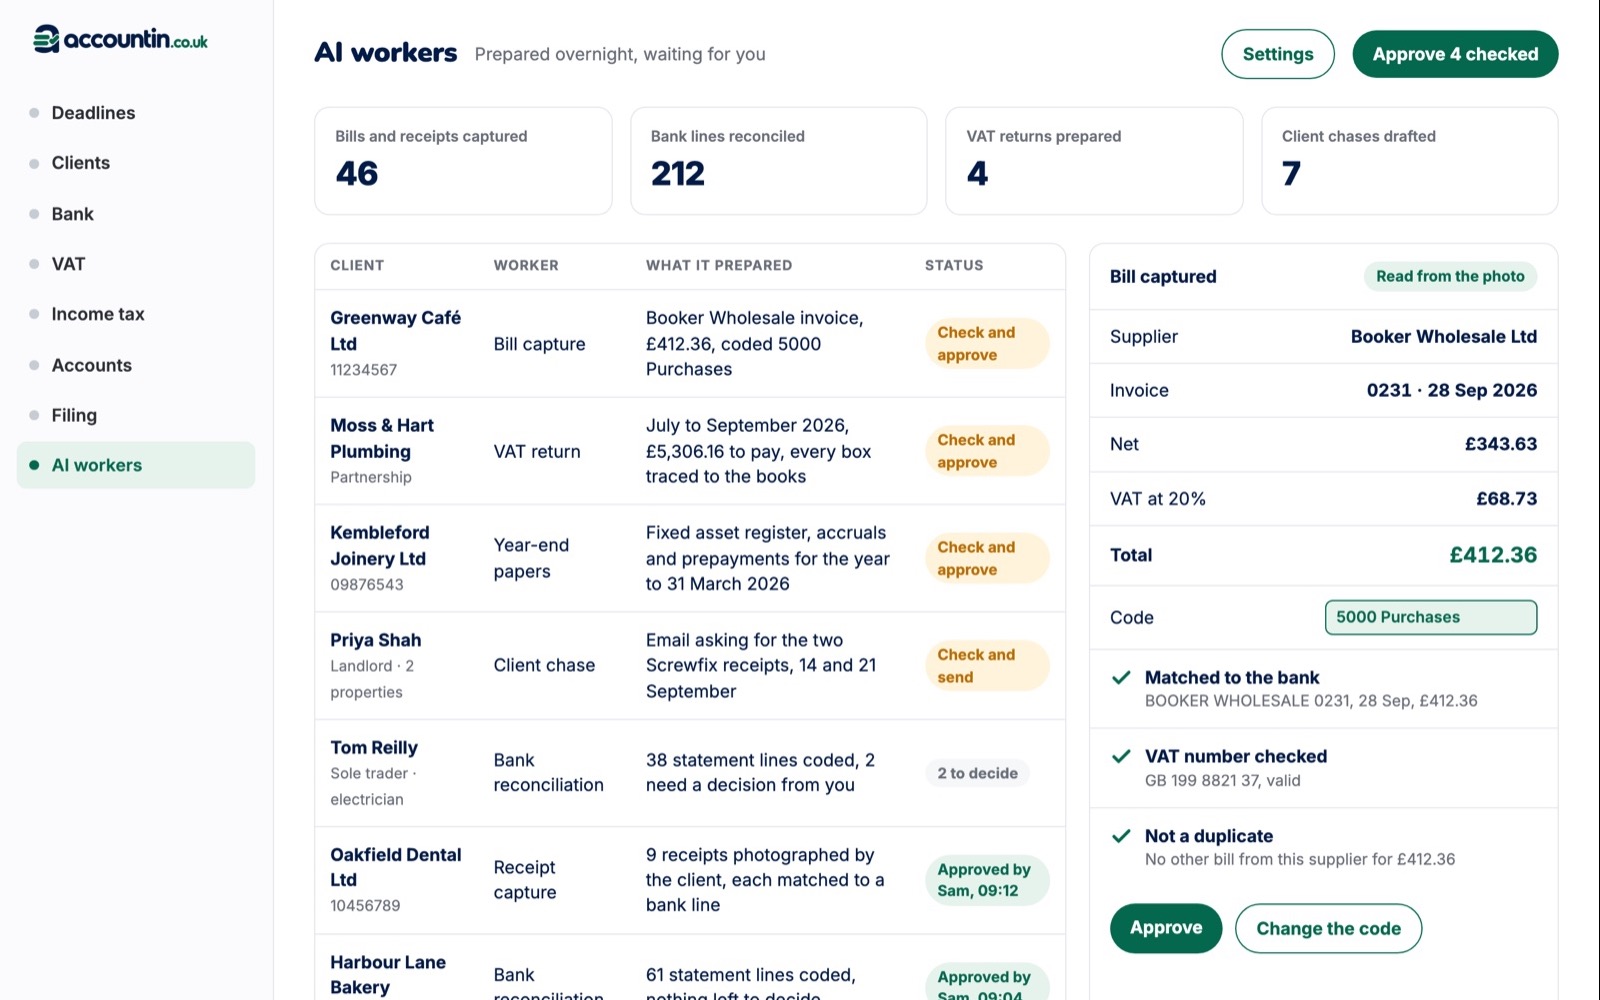Click Matched to the bank check icon
1600x1000 pixels.
[x=1122, y=677]
